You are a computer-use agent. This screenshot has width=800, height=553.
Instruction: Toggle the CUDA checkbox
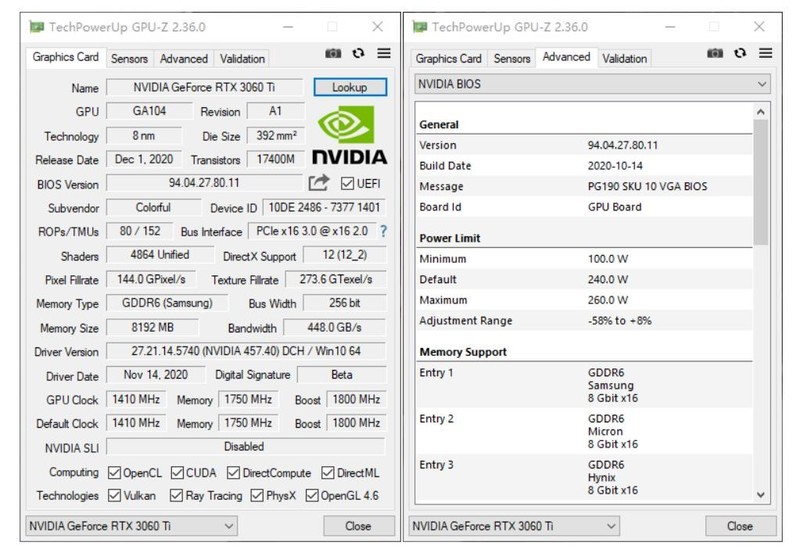177,473
